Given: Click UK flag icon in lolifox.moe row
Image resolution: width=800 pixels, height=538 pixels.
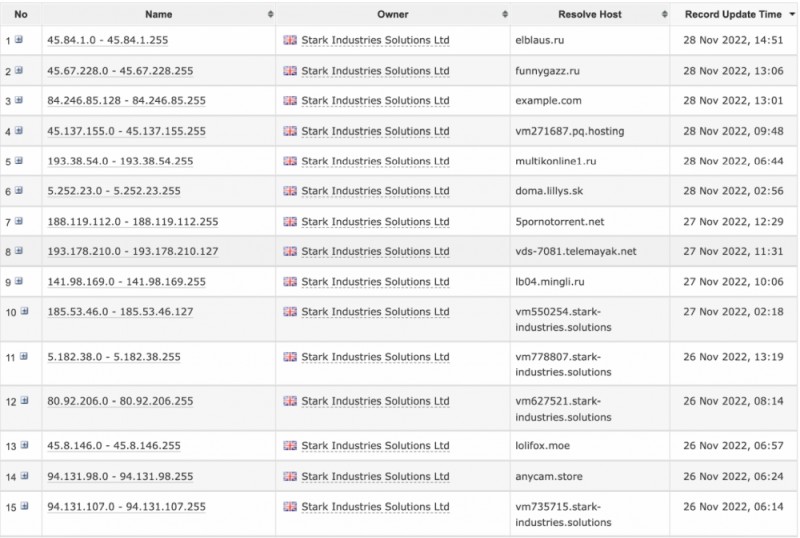Looking at the screenshot, I should (290, 446).
